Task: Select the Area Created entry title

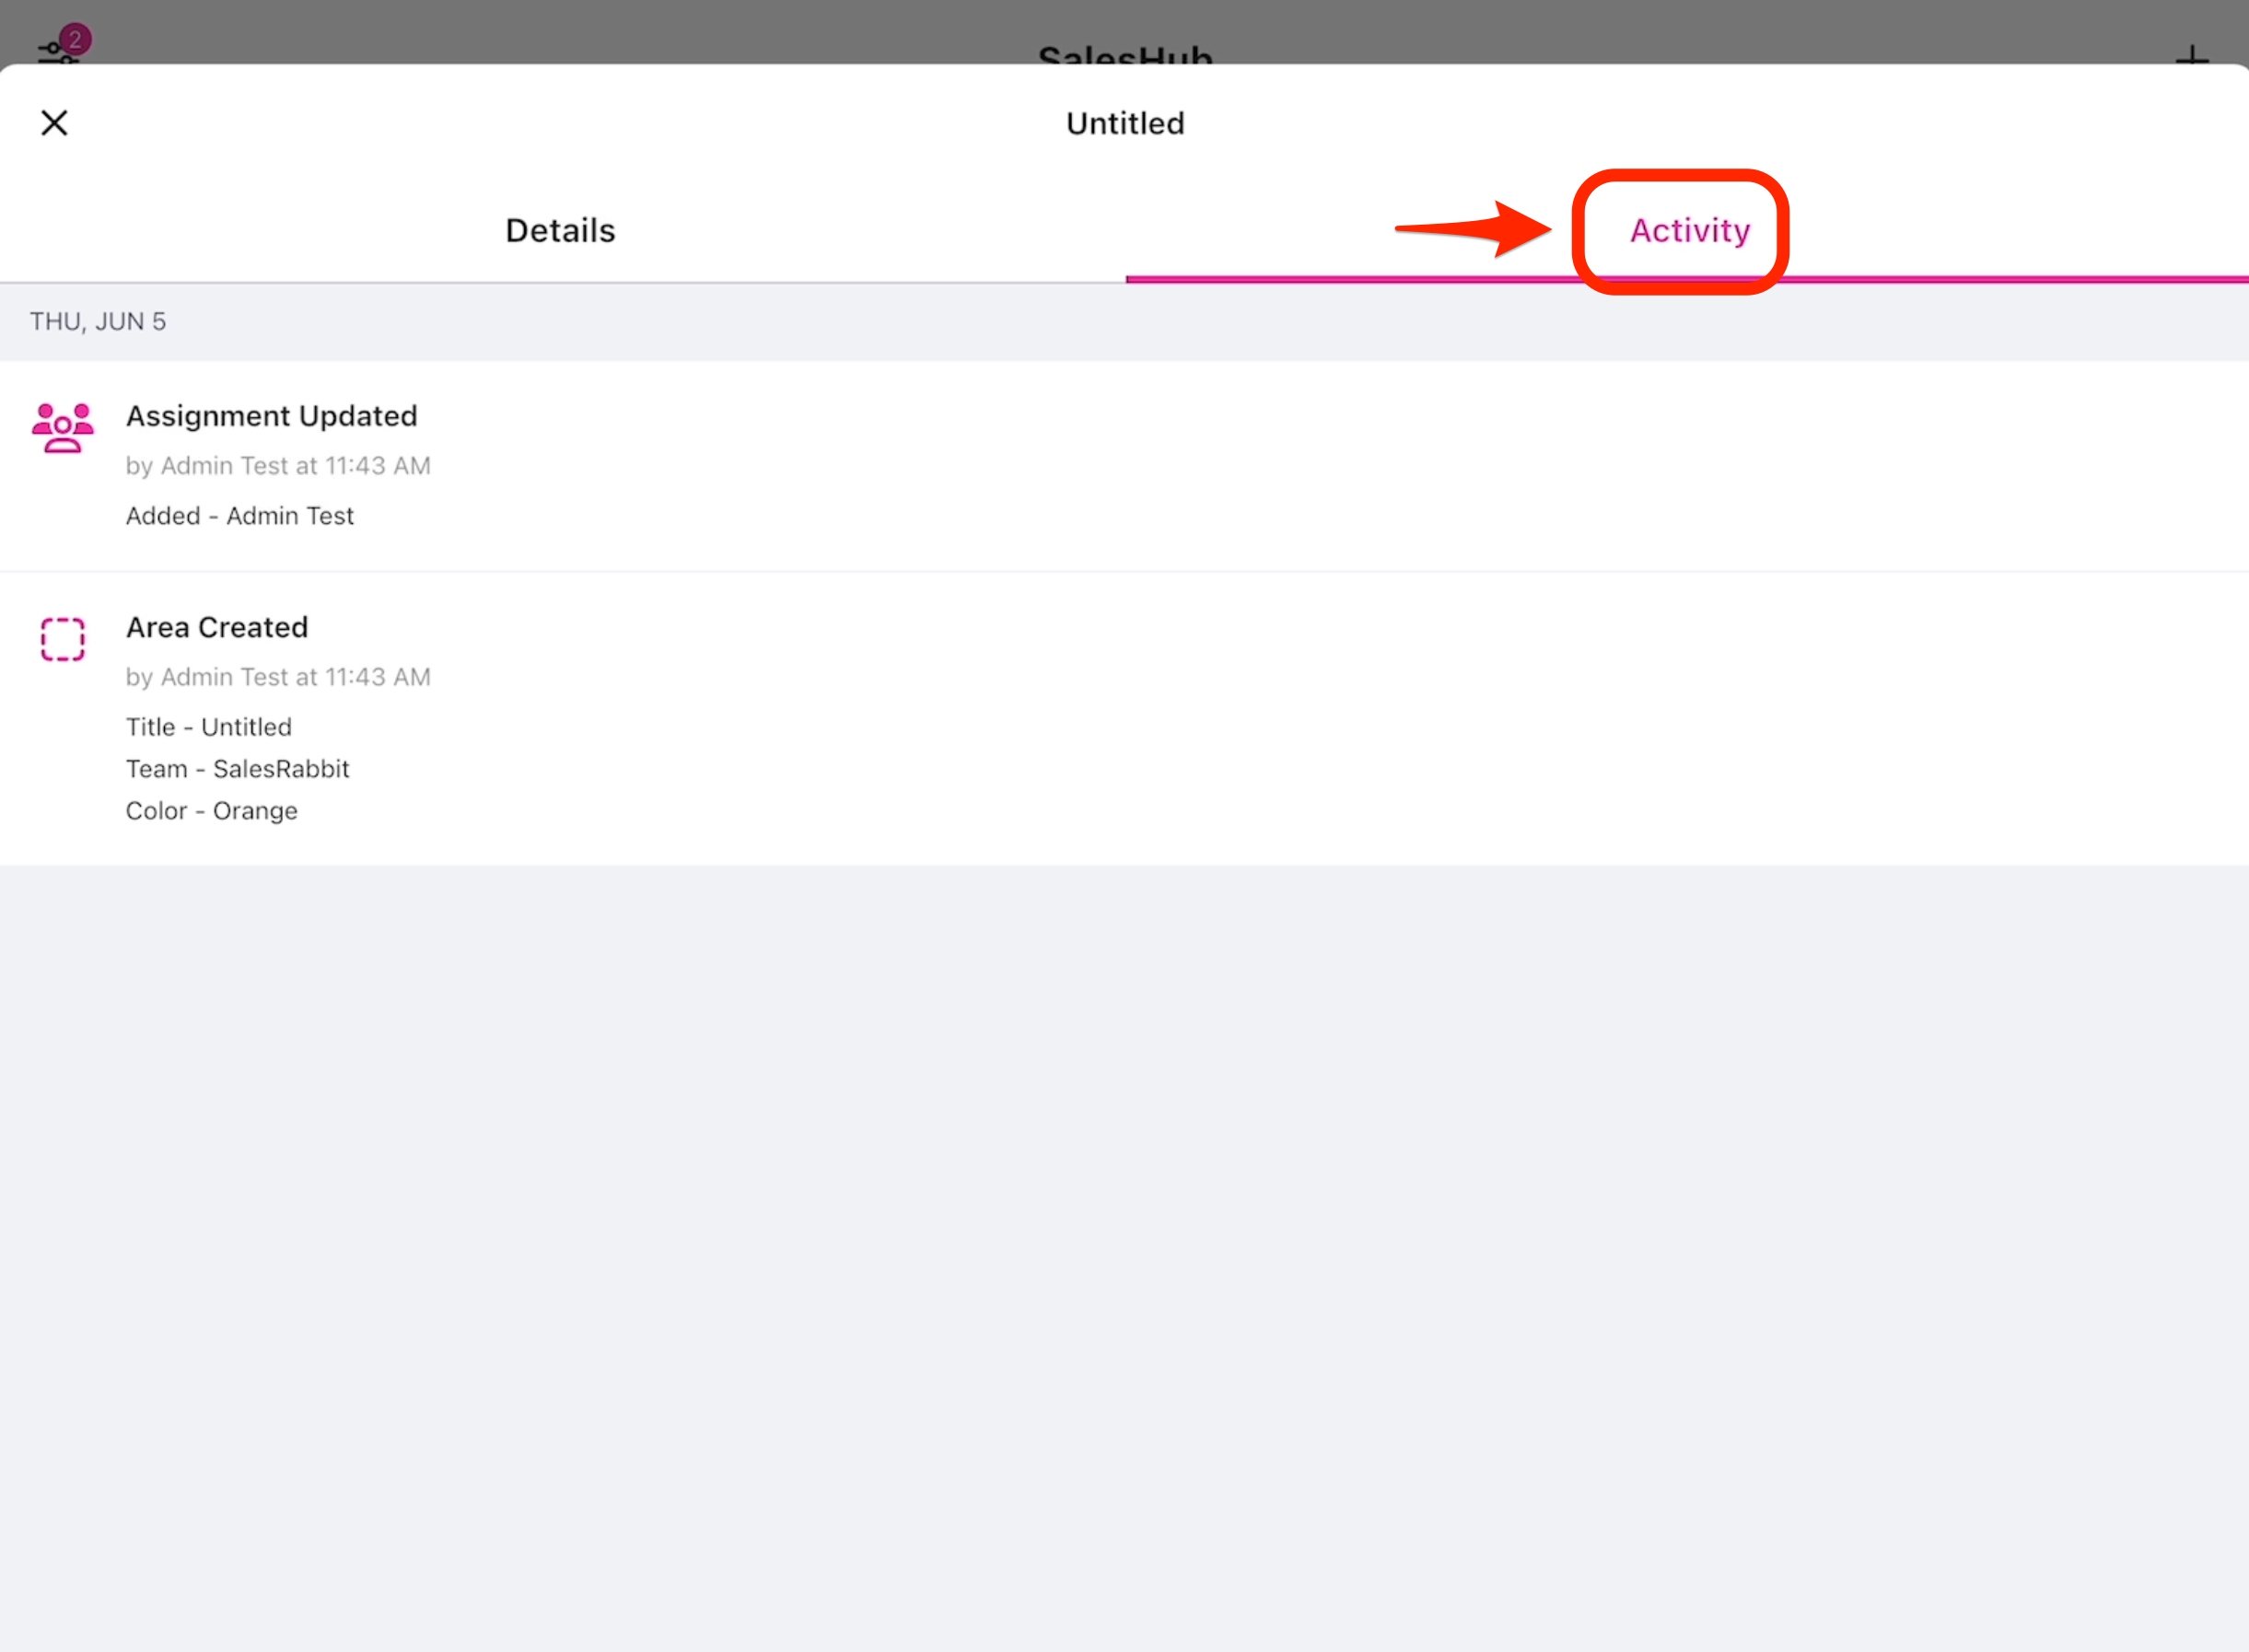Action: point(217,627)
